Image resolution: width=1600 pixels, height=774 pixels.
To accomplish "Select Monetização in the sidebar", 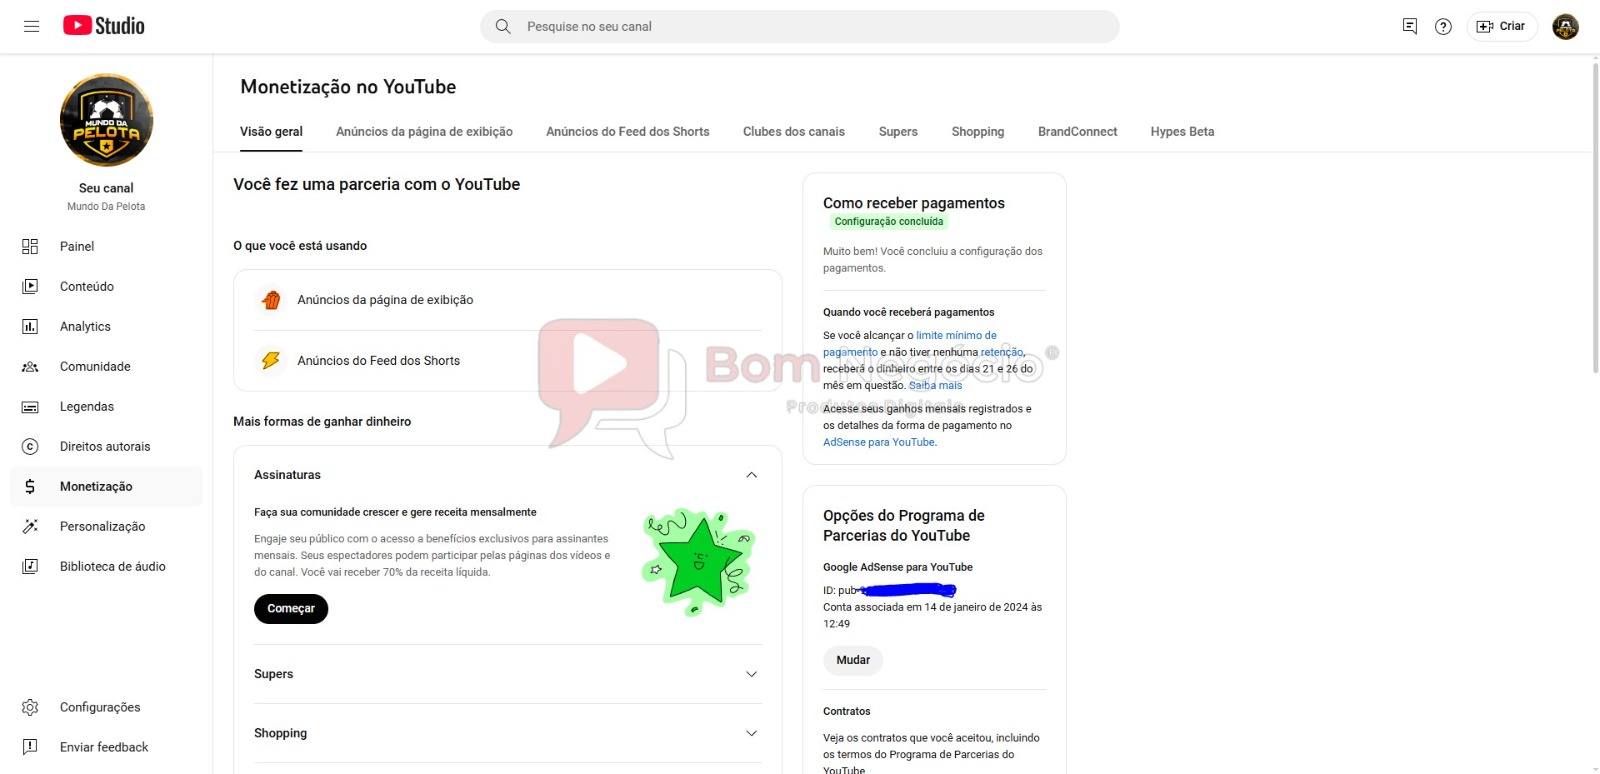I will pos(106,486).
